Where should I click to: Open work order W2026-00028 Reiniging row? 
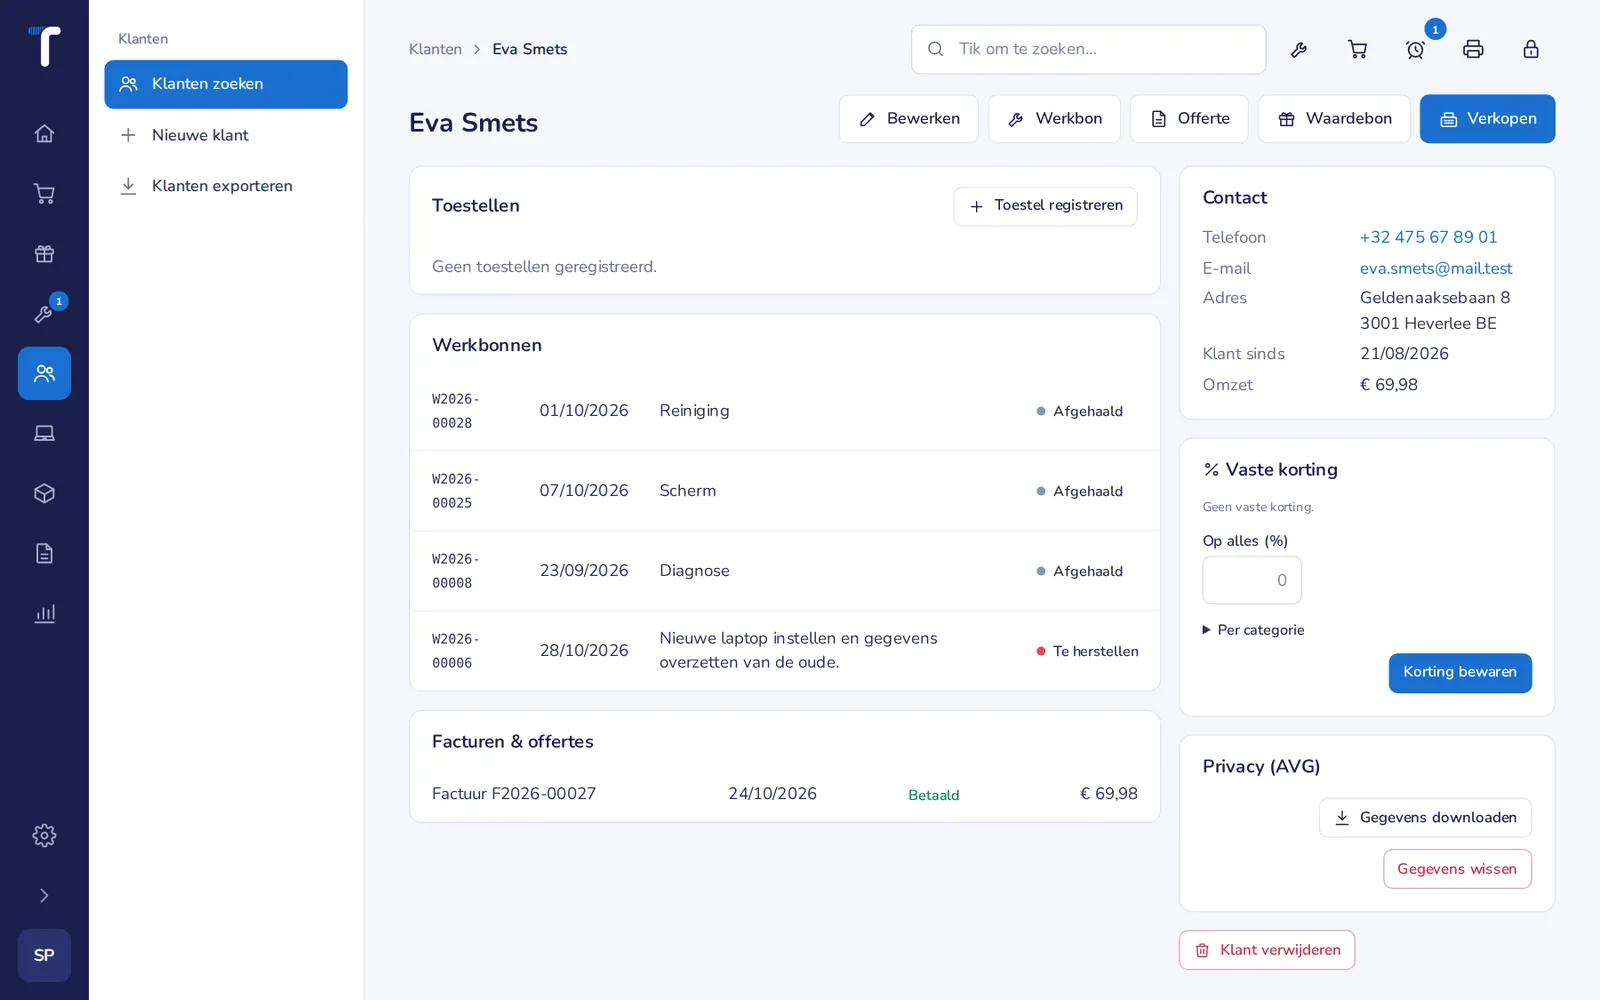coord(785,411)
